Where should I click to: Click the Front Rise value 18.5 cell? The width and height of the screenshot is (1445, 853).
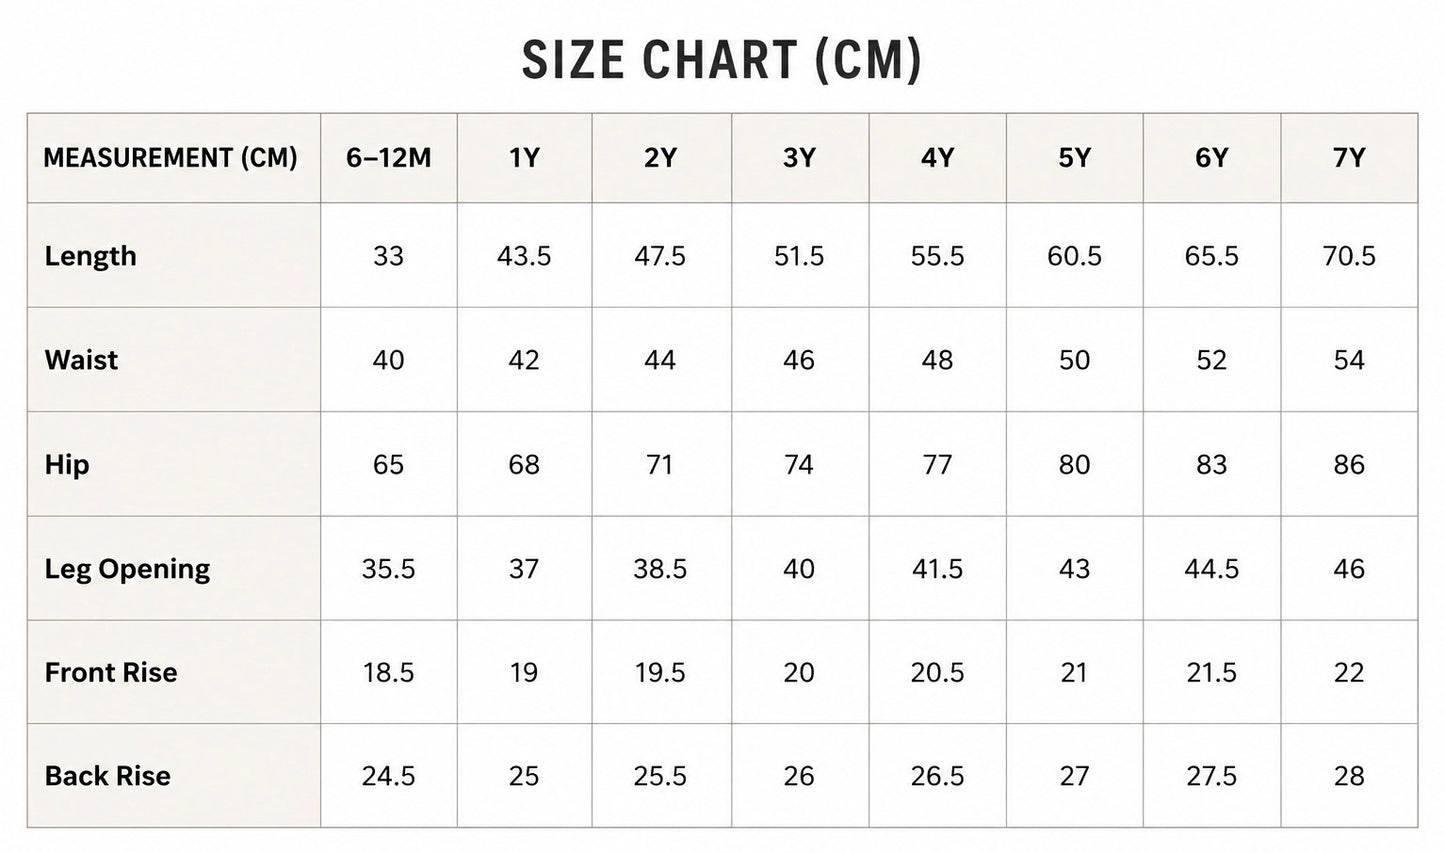click(389, 672)
